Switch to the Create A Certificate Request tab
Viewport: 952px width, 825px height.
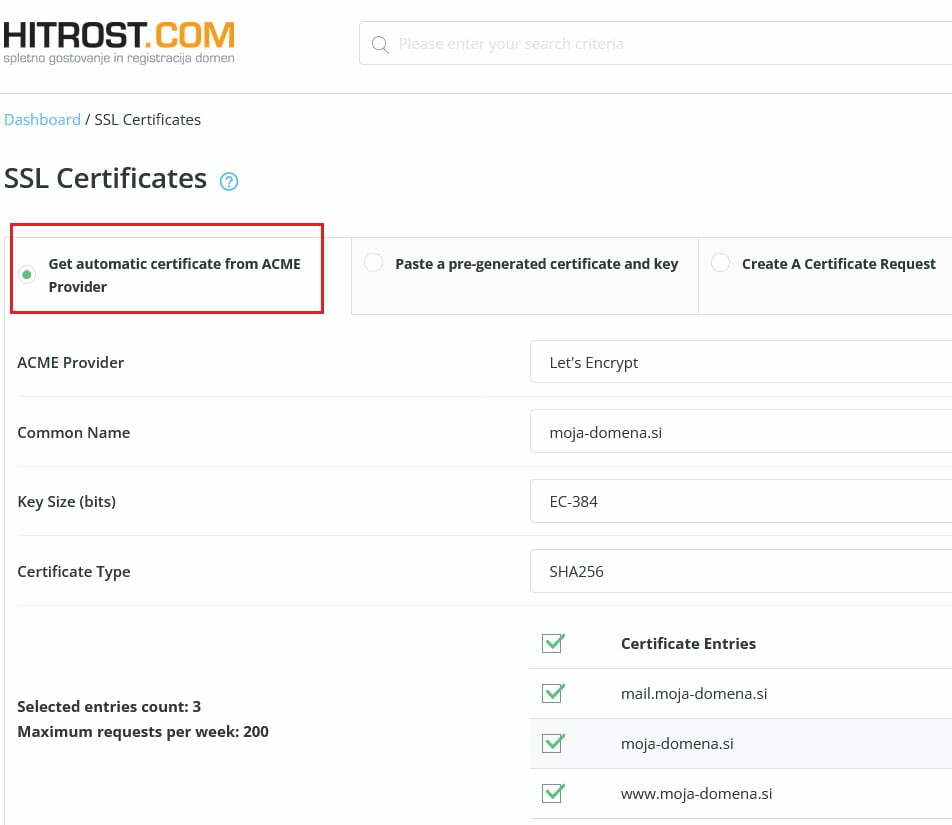(839, 264)
